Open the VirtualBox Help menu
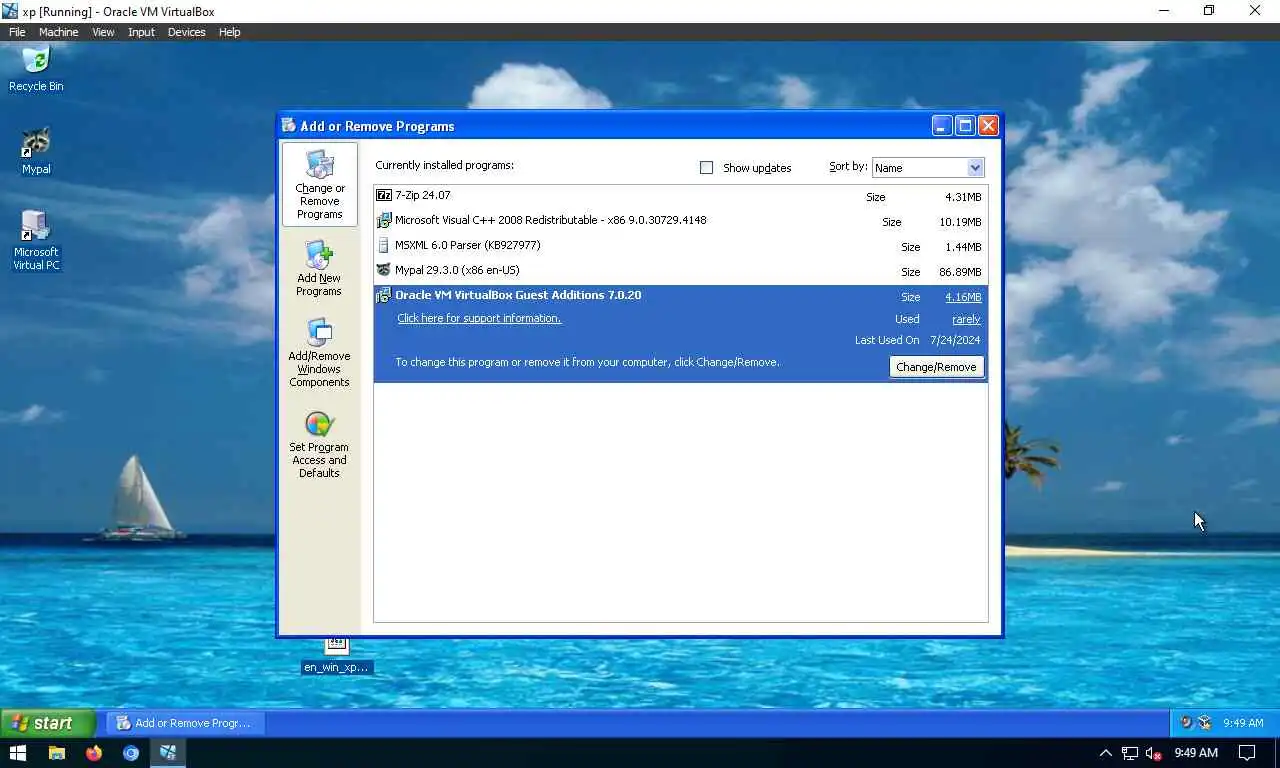This screenshot has height=768, width=1280. (229, 32)
